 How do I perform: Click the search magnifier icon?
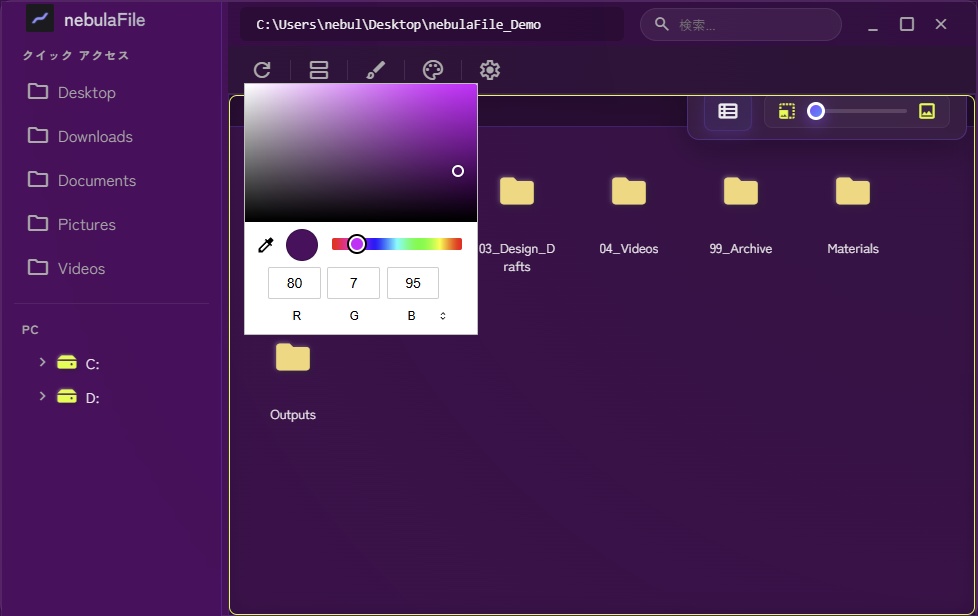pyautogui.click(x=662, y=24)
